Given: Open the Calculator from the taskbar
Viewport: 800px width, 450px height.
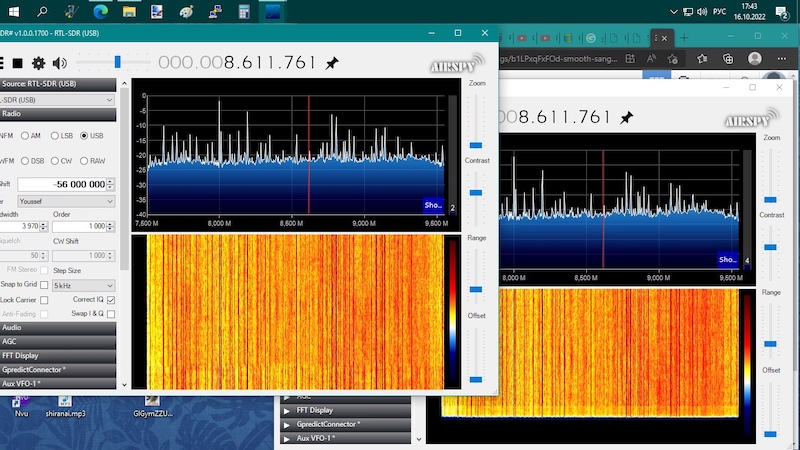Looking at the screenshot, I should pos(245,12).
